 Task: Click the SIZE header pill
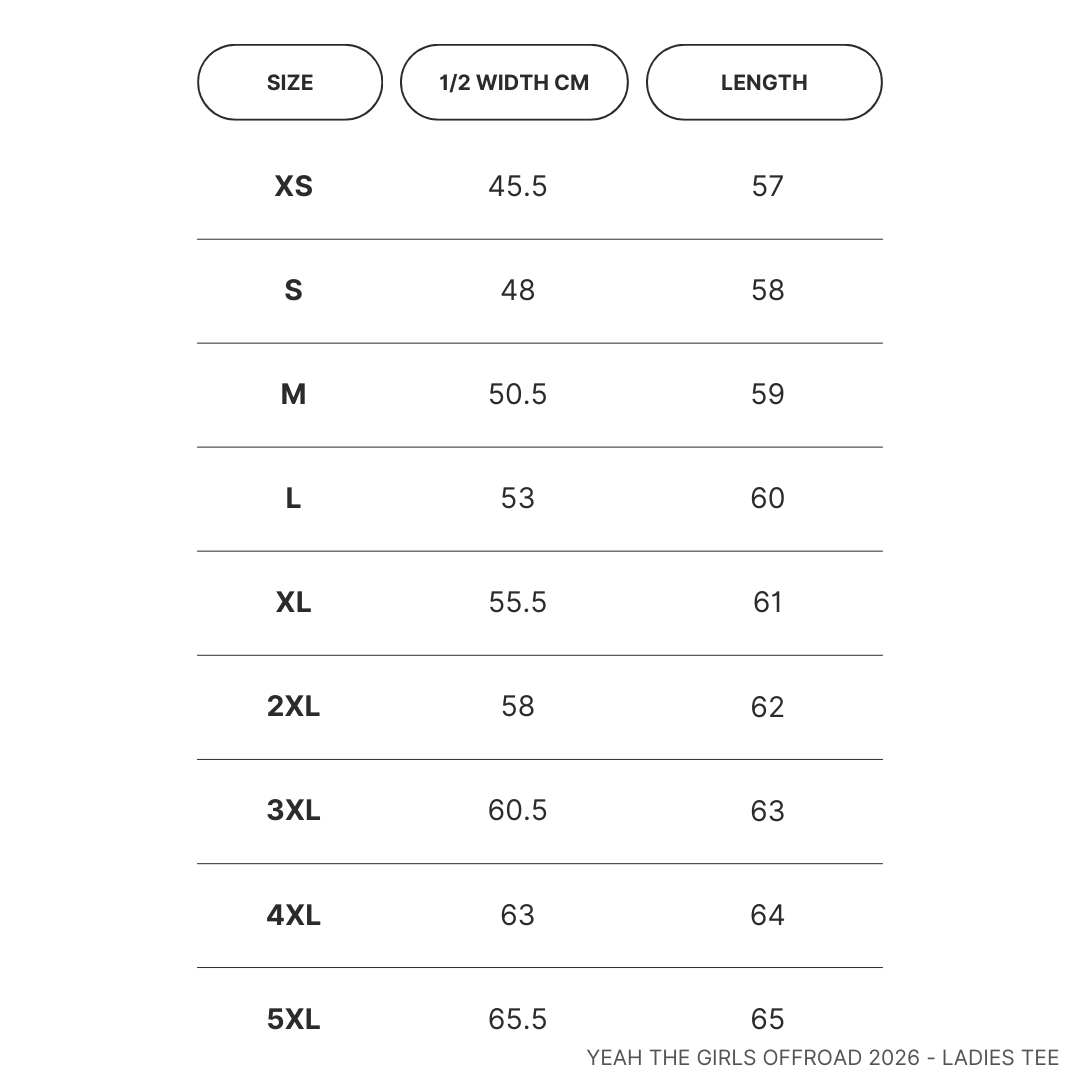click(x=290, y=83)
